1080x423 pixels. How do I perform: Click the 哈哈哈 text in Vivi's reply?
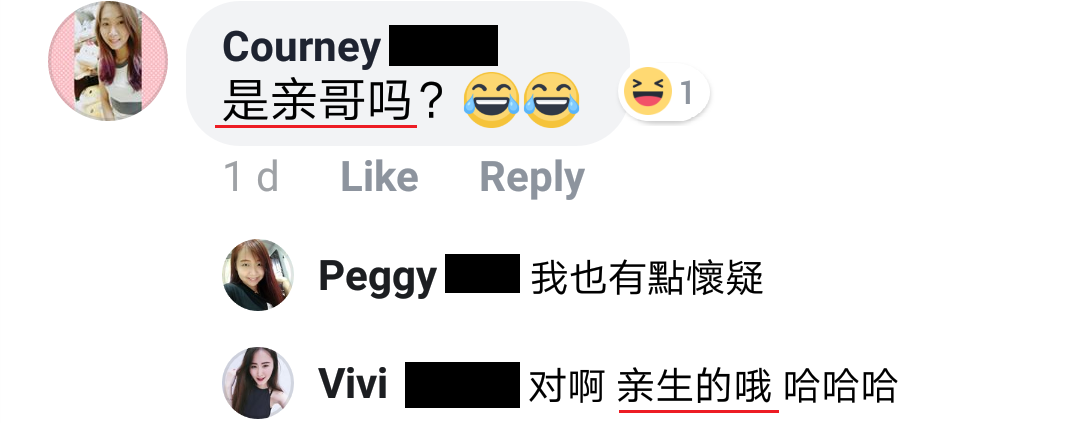pyautogui.click(x=840, y=386)
